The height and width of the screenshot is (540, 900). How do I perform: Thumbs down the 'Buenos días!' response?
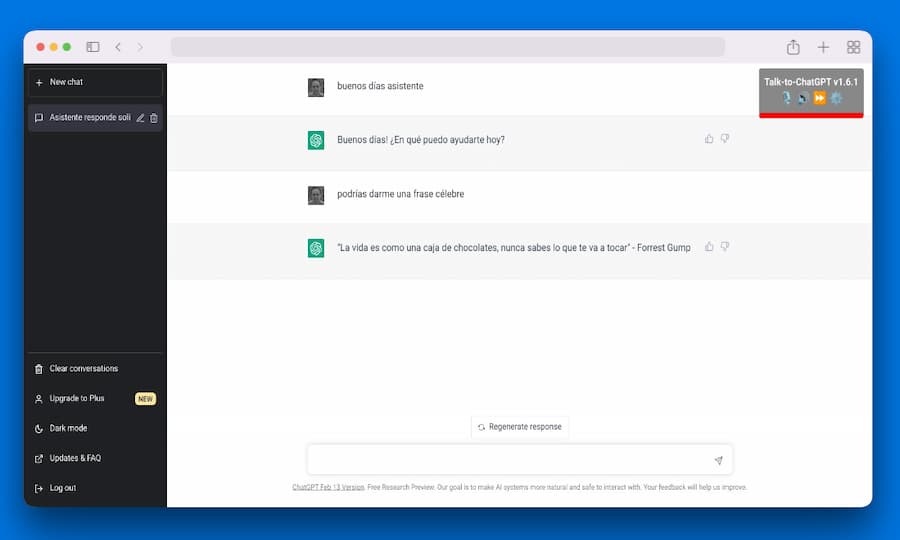[x=725, y=139]
